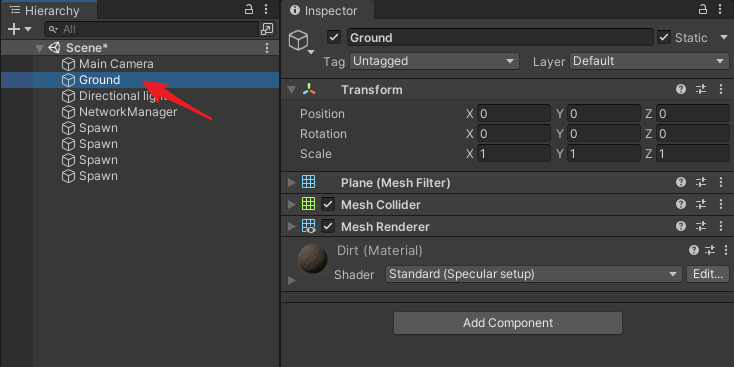Edit the Ground name field
The width and height of the screenshot is (734, 367).
(x=500, y=37)
